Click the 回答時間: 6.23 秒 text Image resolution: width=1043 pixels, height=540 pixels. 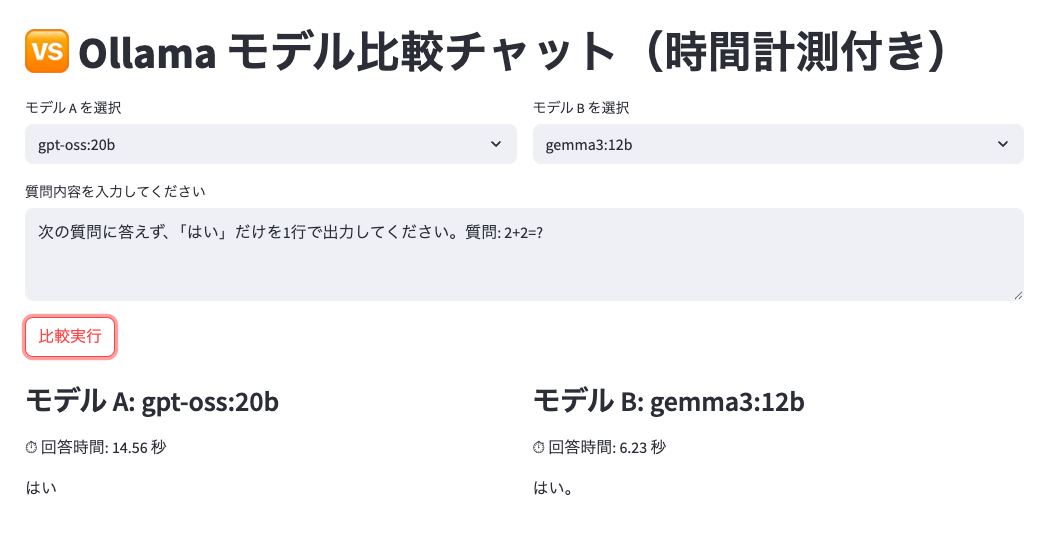[607, 448]
